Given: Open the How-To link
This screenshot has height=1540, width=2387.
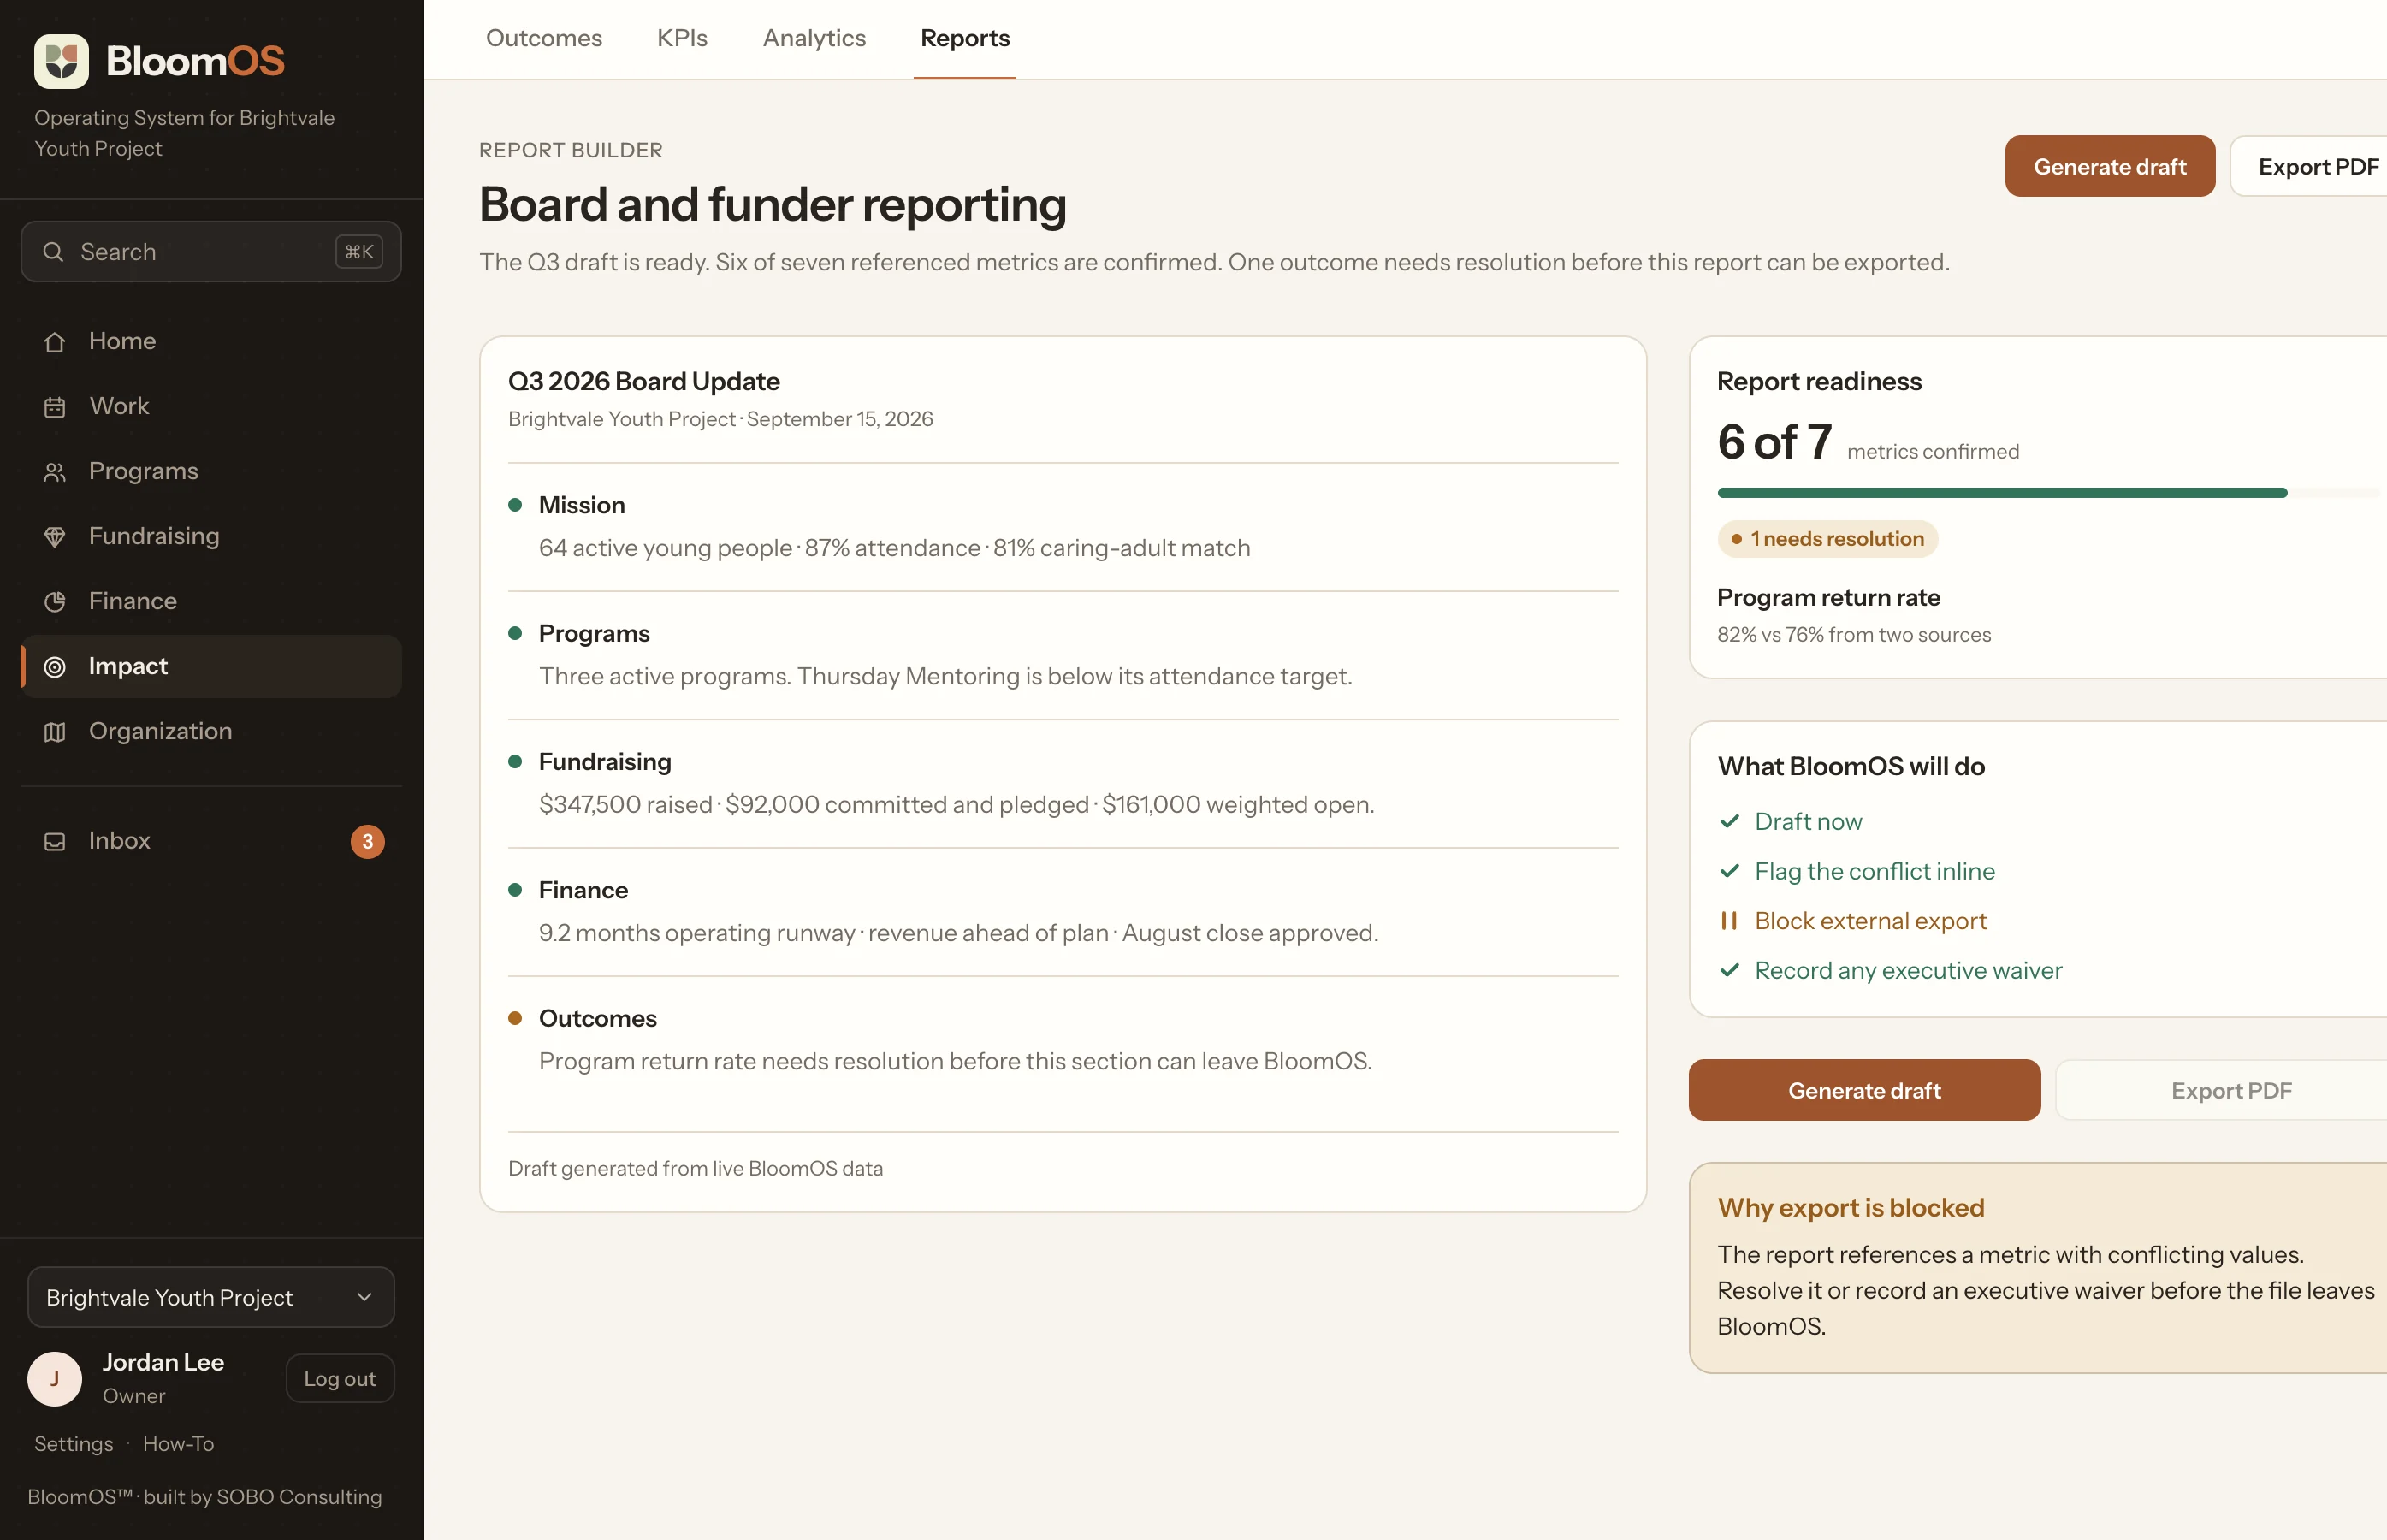Looking at the screenshot, I should pos(178,1444).
